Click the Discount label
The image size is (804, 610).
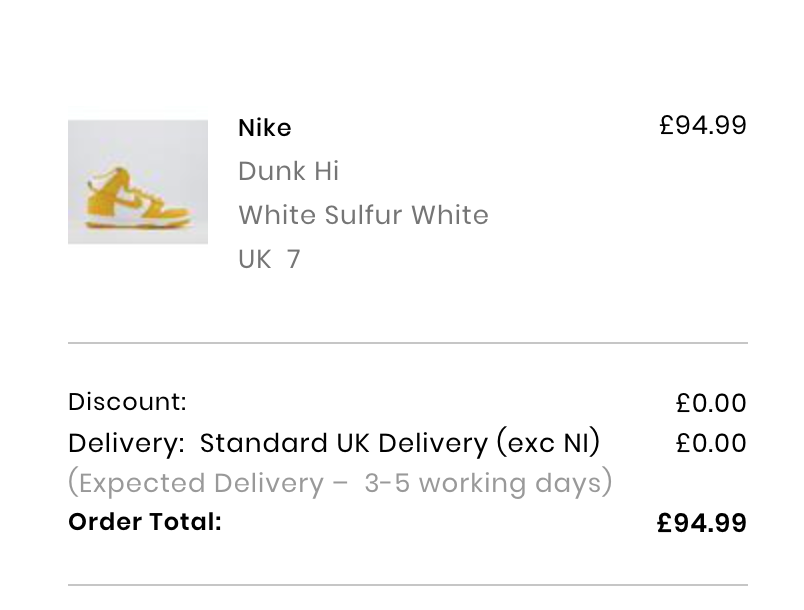[127, 402]
